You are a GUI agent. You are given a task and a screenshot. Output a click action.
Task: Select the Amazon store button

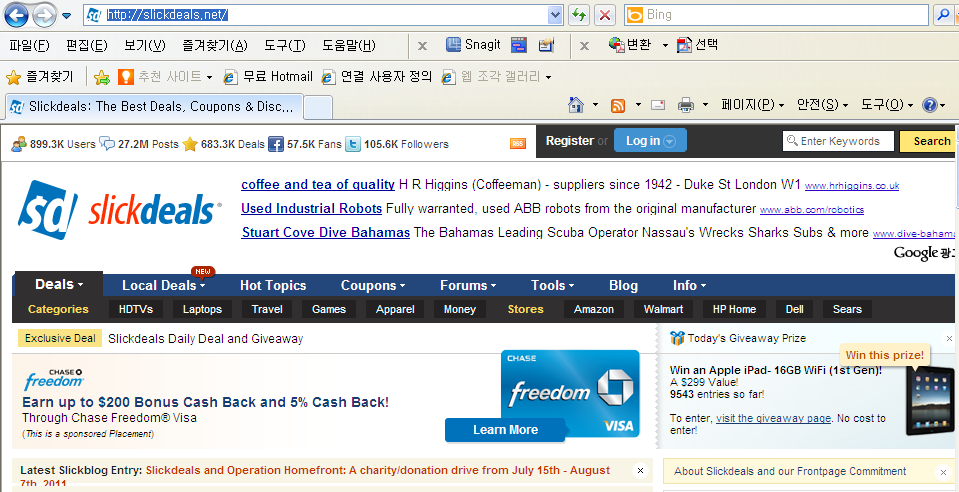(593, 309)
